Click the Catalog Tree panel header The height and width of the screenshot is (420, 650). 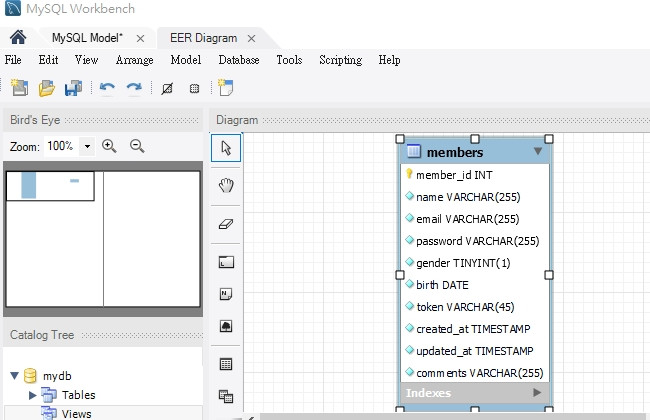click(103, 335)
